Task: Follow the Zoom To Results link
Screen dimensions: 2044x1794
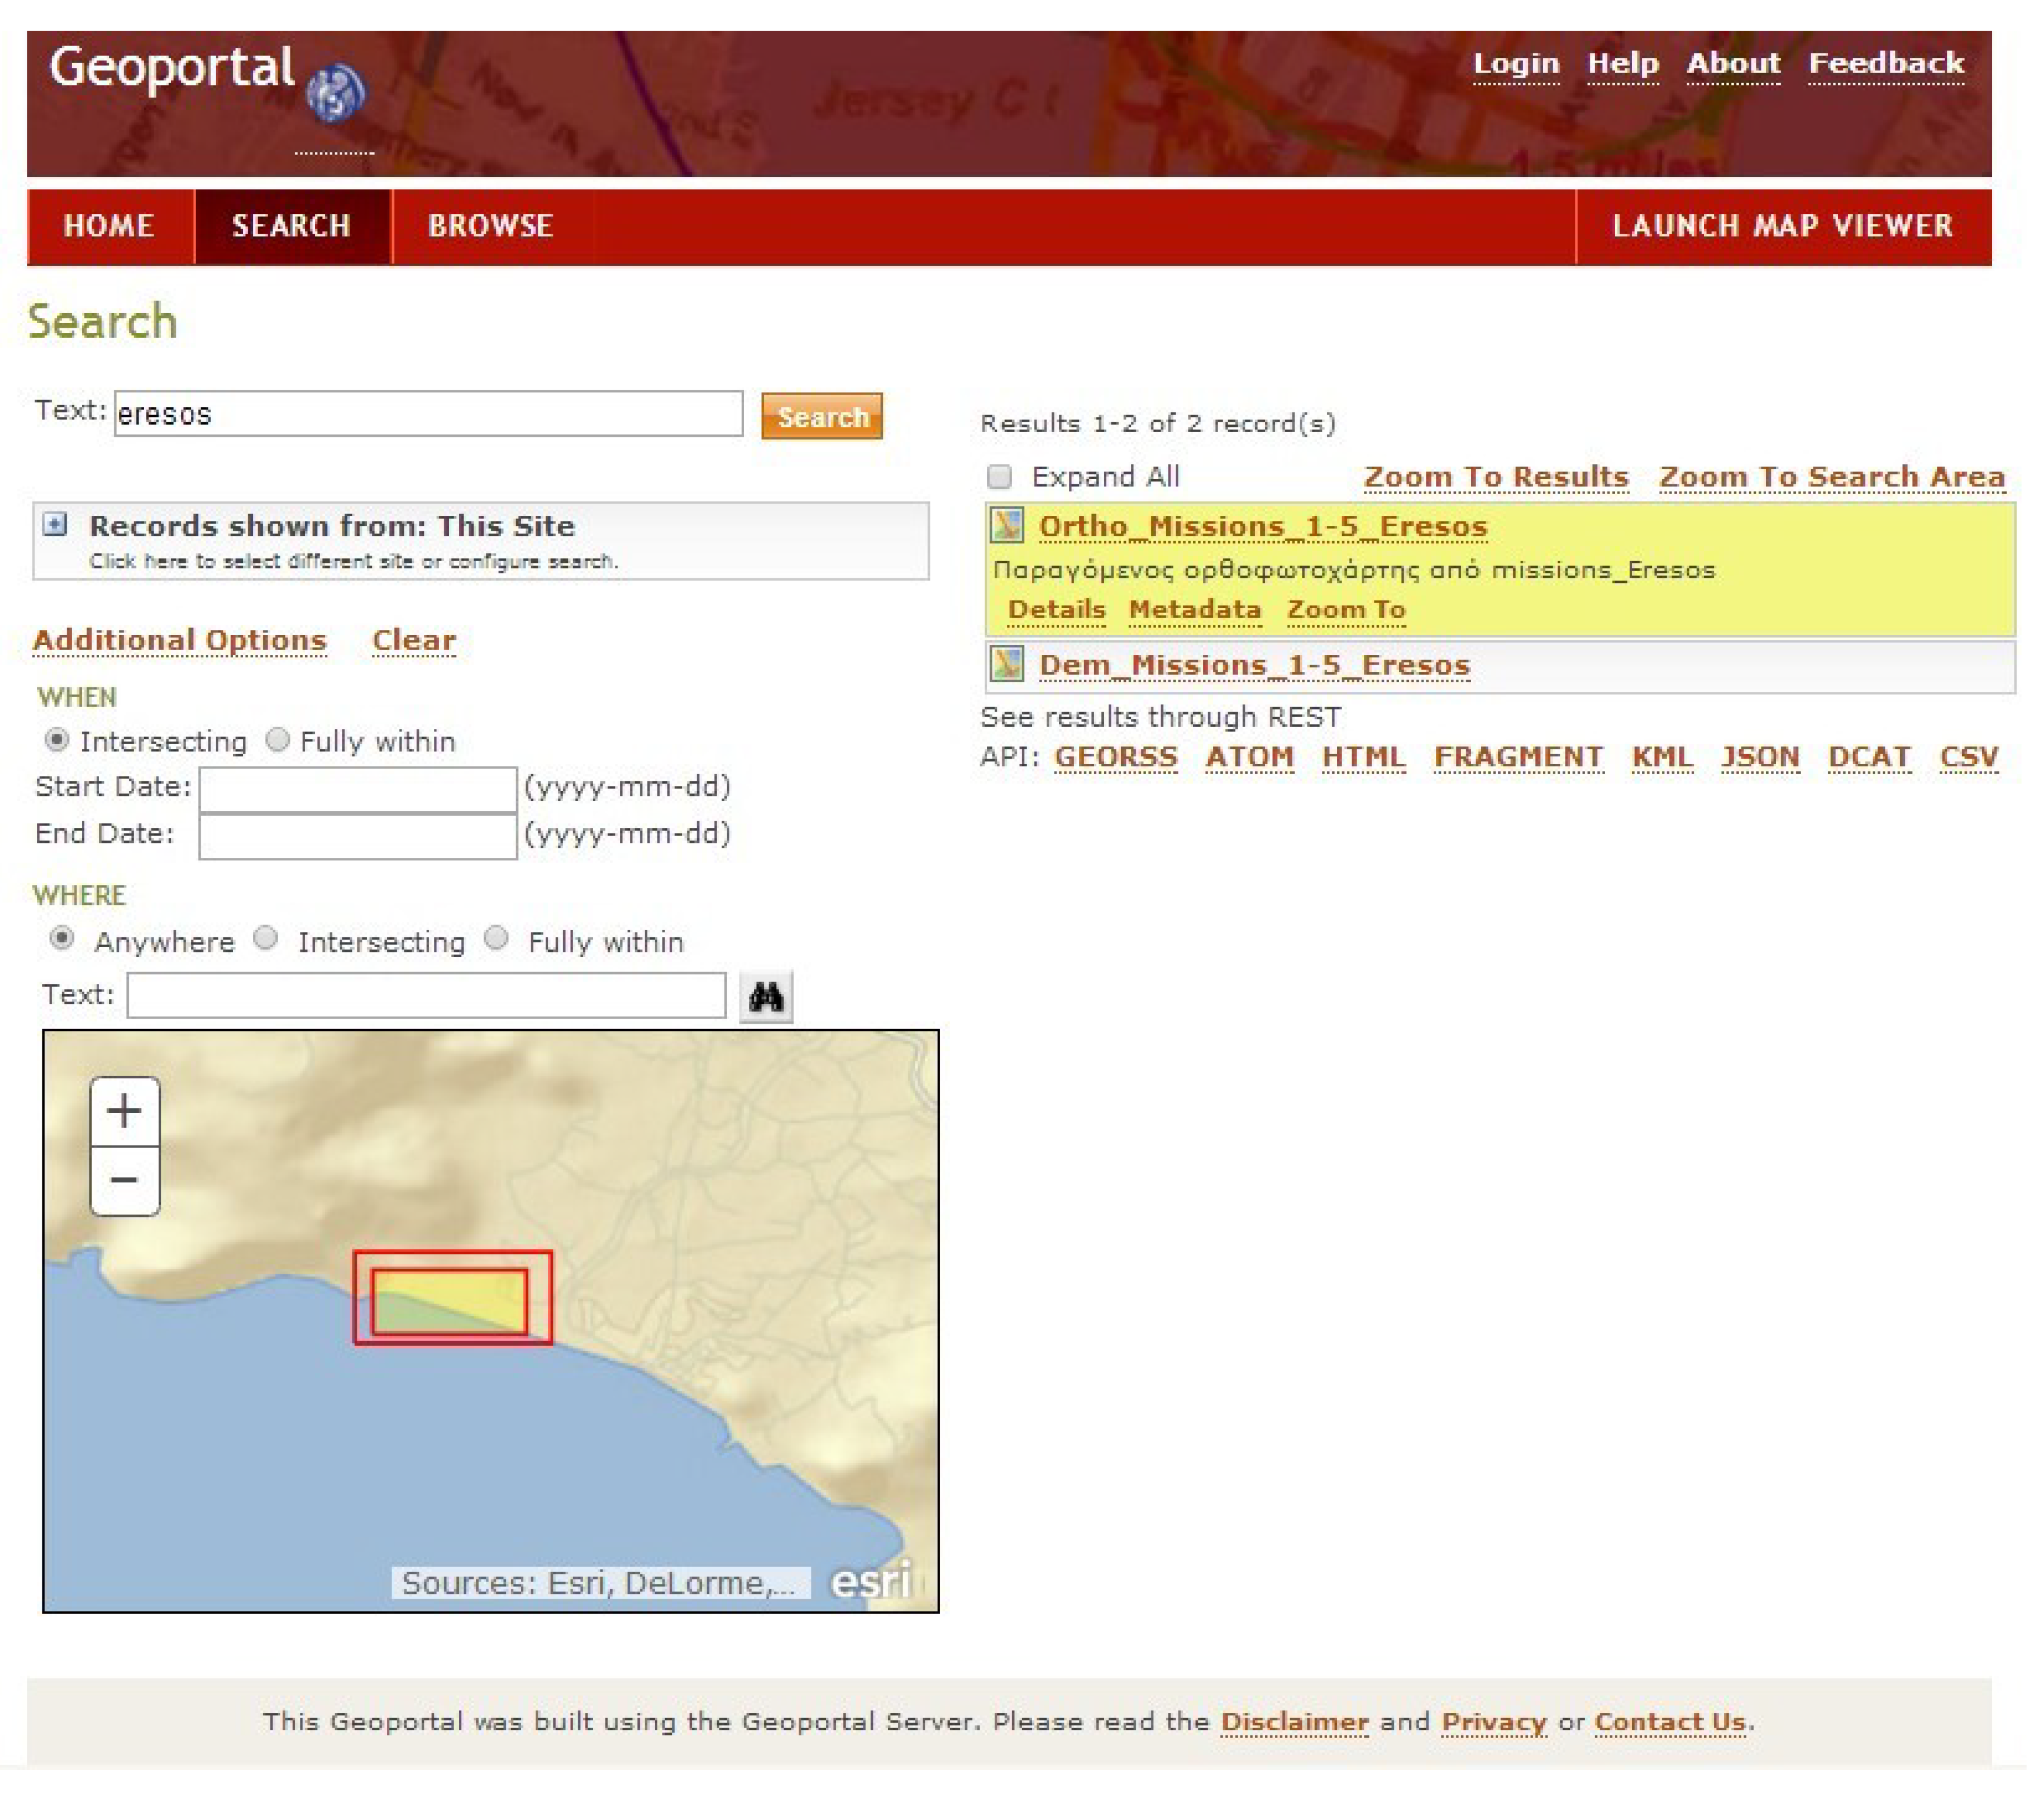Action: click(x=1496, y=477)
